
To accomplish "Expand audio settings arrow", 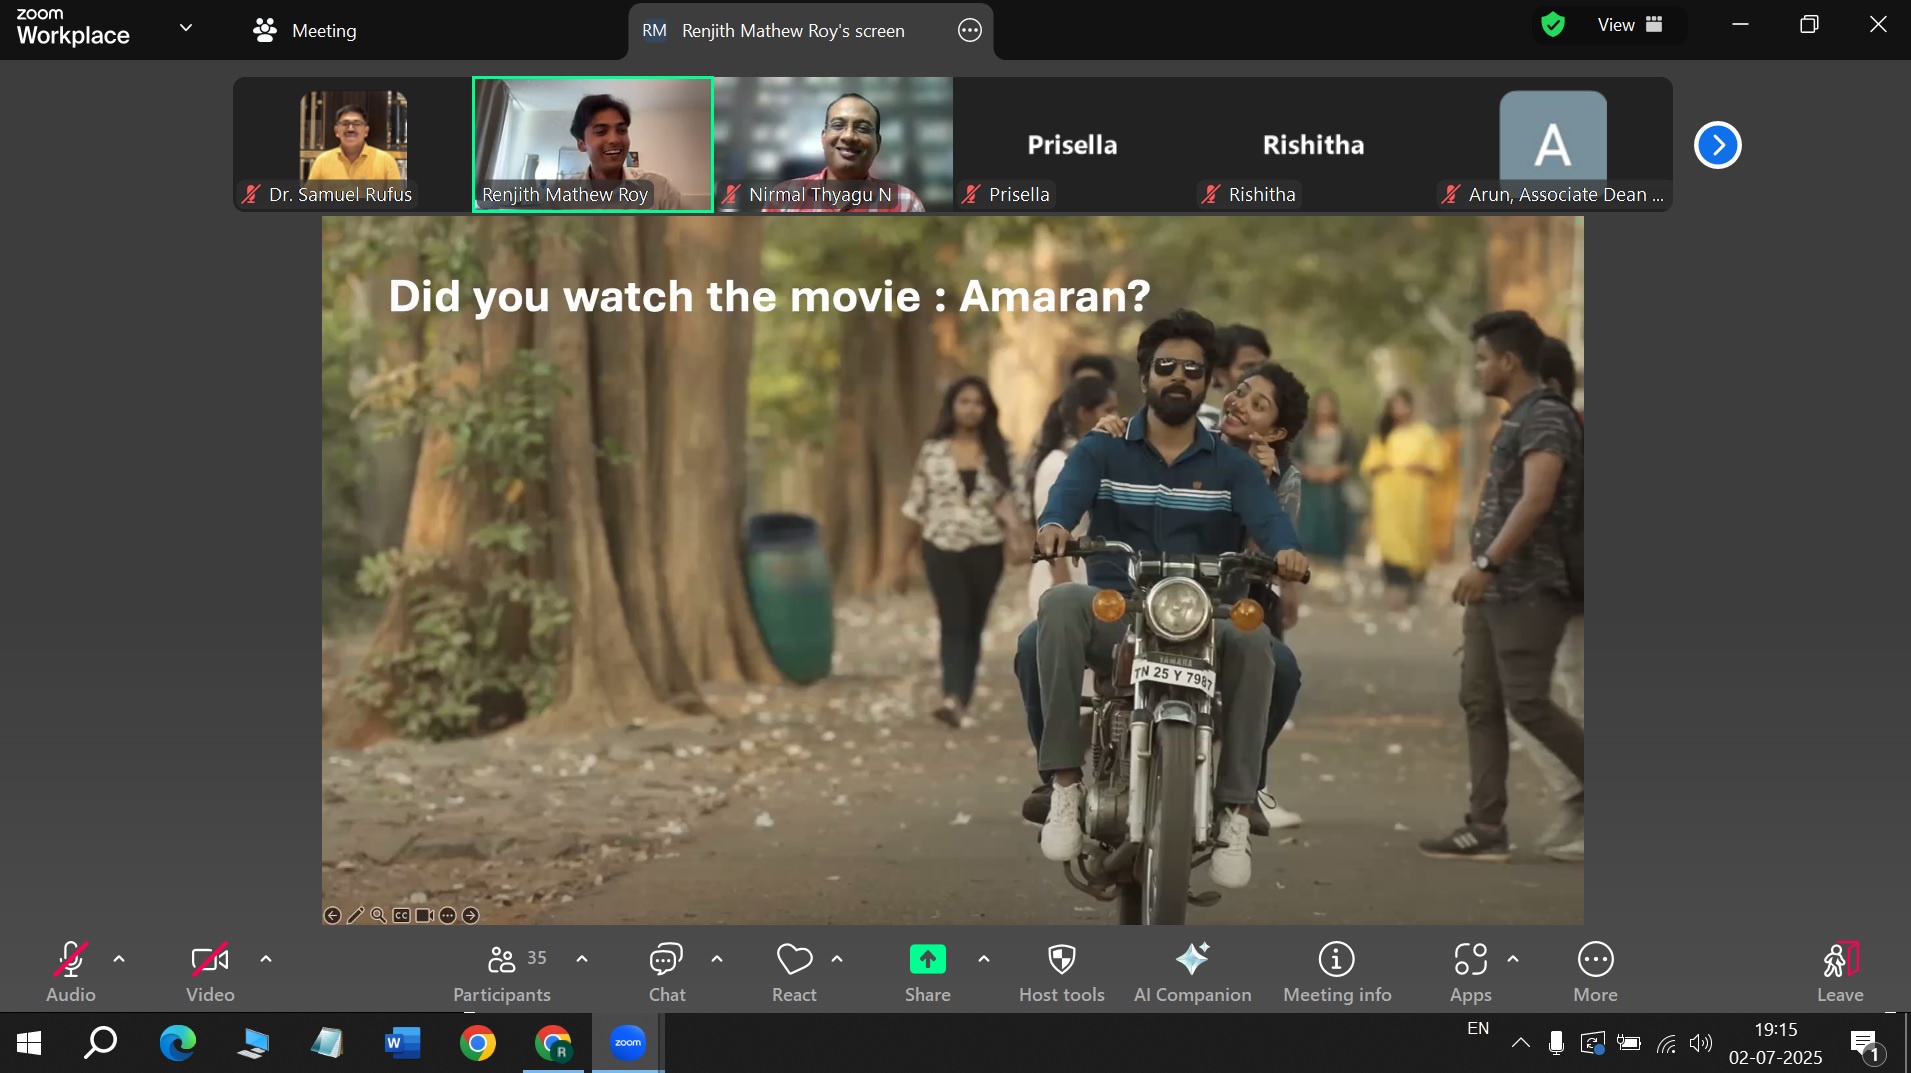I will (119, 959).
